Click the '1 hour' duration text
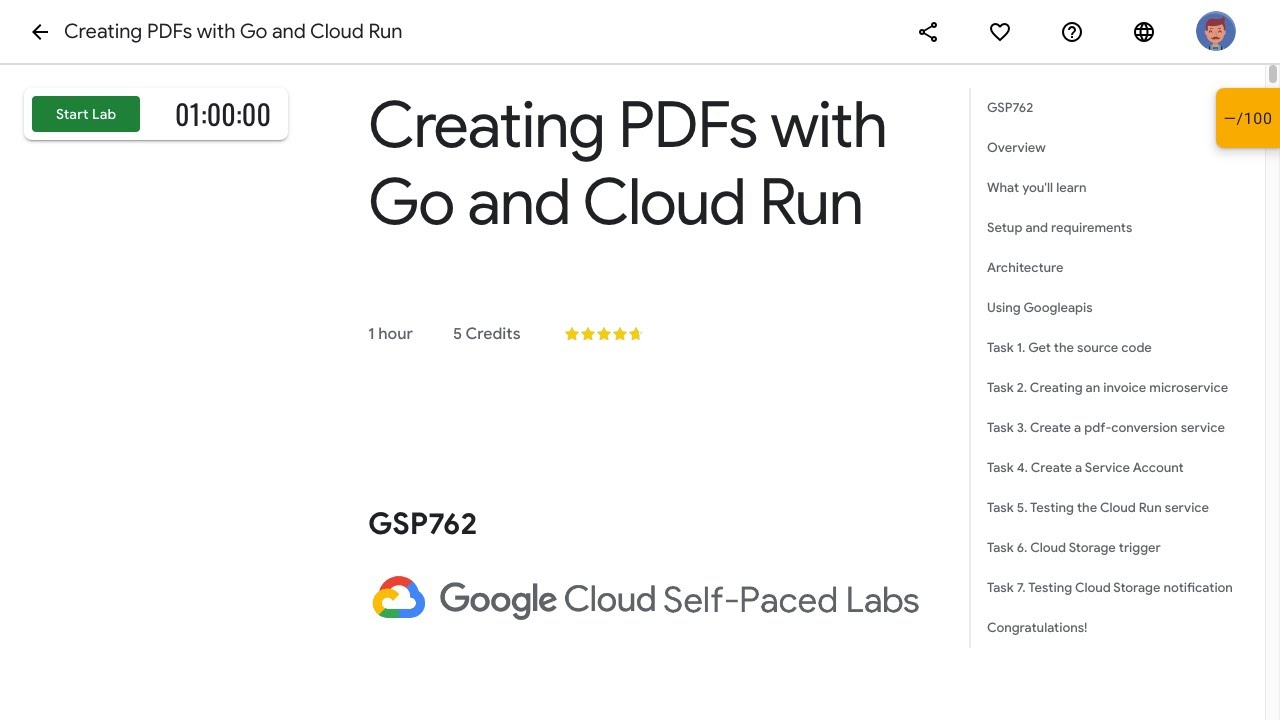The height and width of the screenshot is (720, 1280). pyautogui.click(x=390, y=334)
